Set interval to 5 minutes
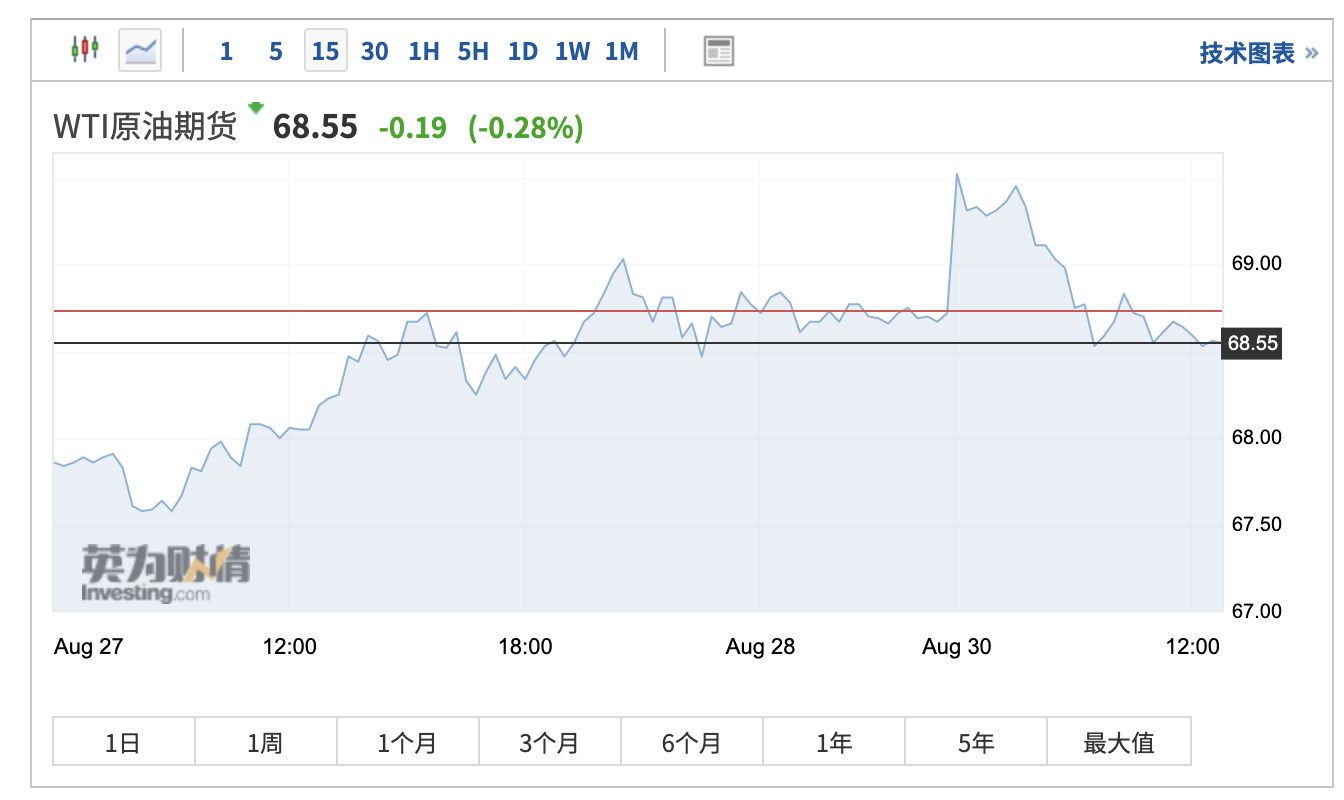The height and width of the screenshot is (800, 1344). [275, 51]
